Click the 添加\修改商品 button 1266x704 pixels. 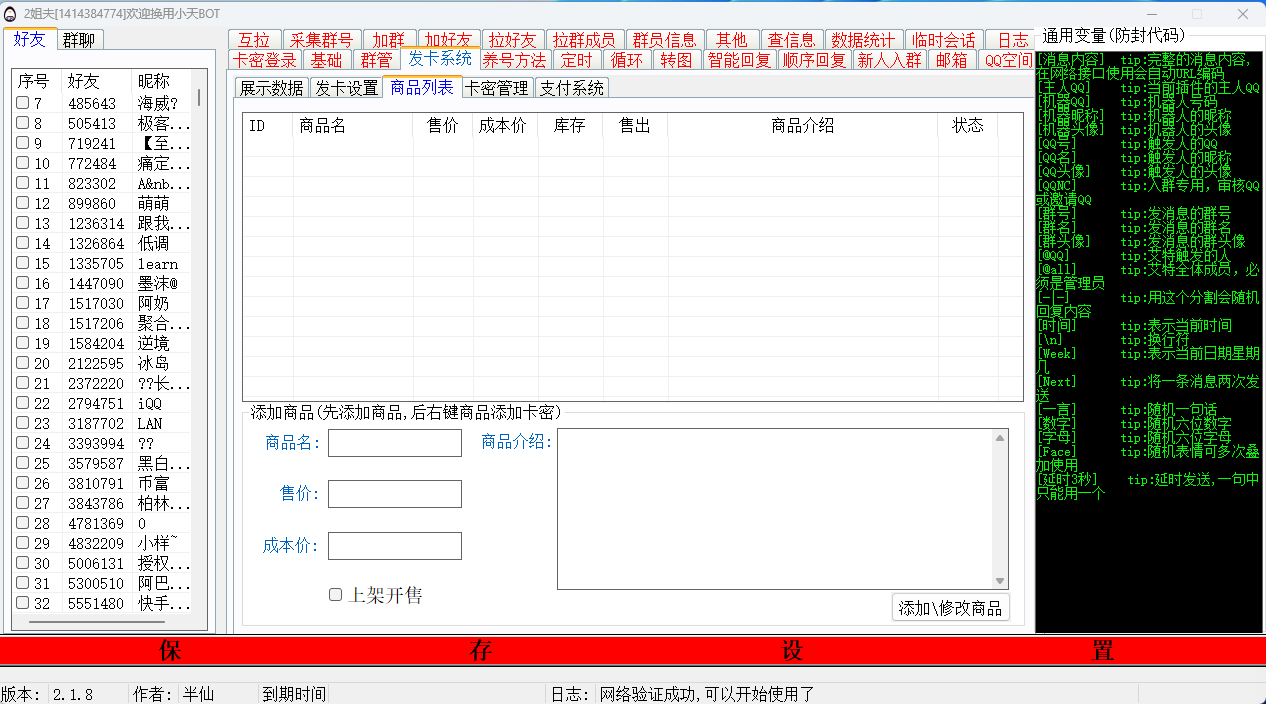pyautogui.click(x=950, y=608)
